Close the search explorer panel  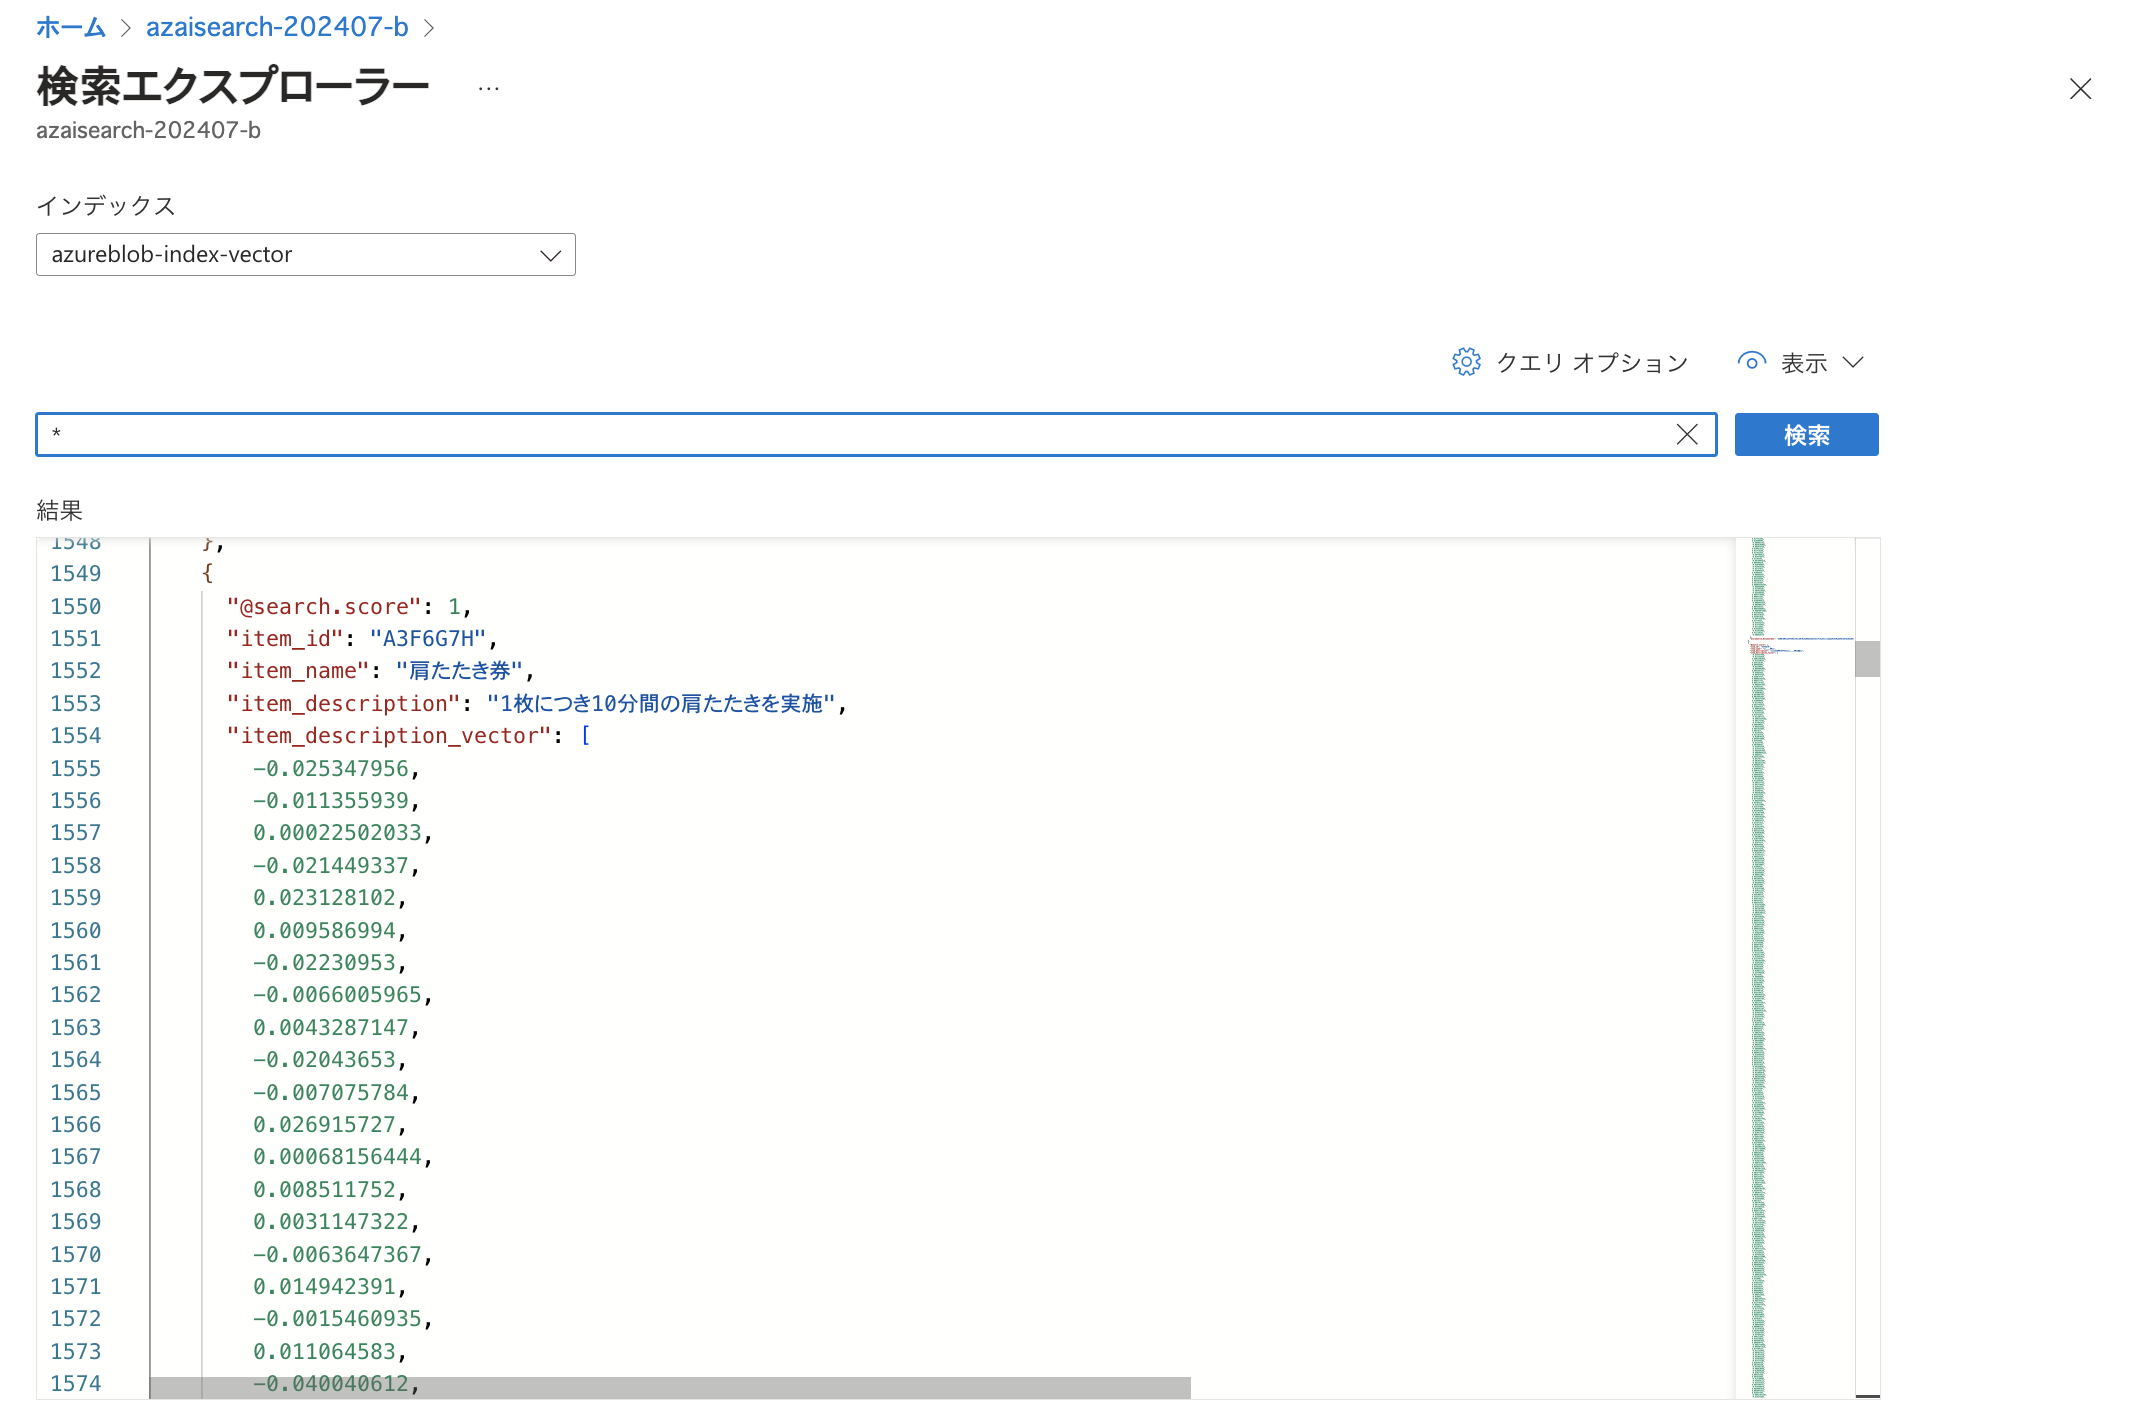(x=2080, y=89)
